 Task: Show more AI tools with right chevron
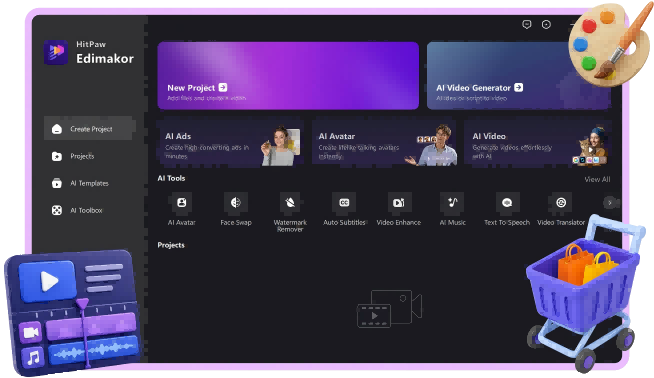coord(610,203)
